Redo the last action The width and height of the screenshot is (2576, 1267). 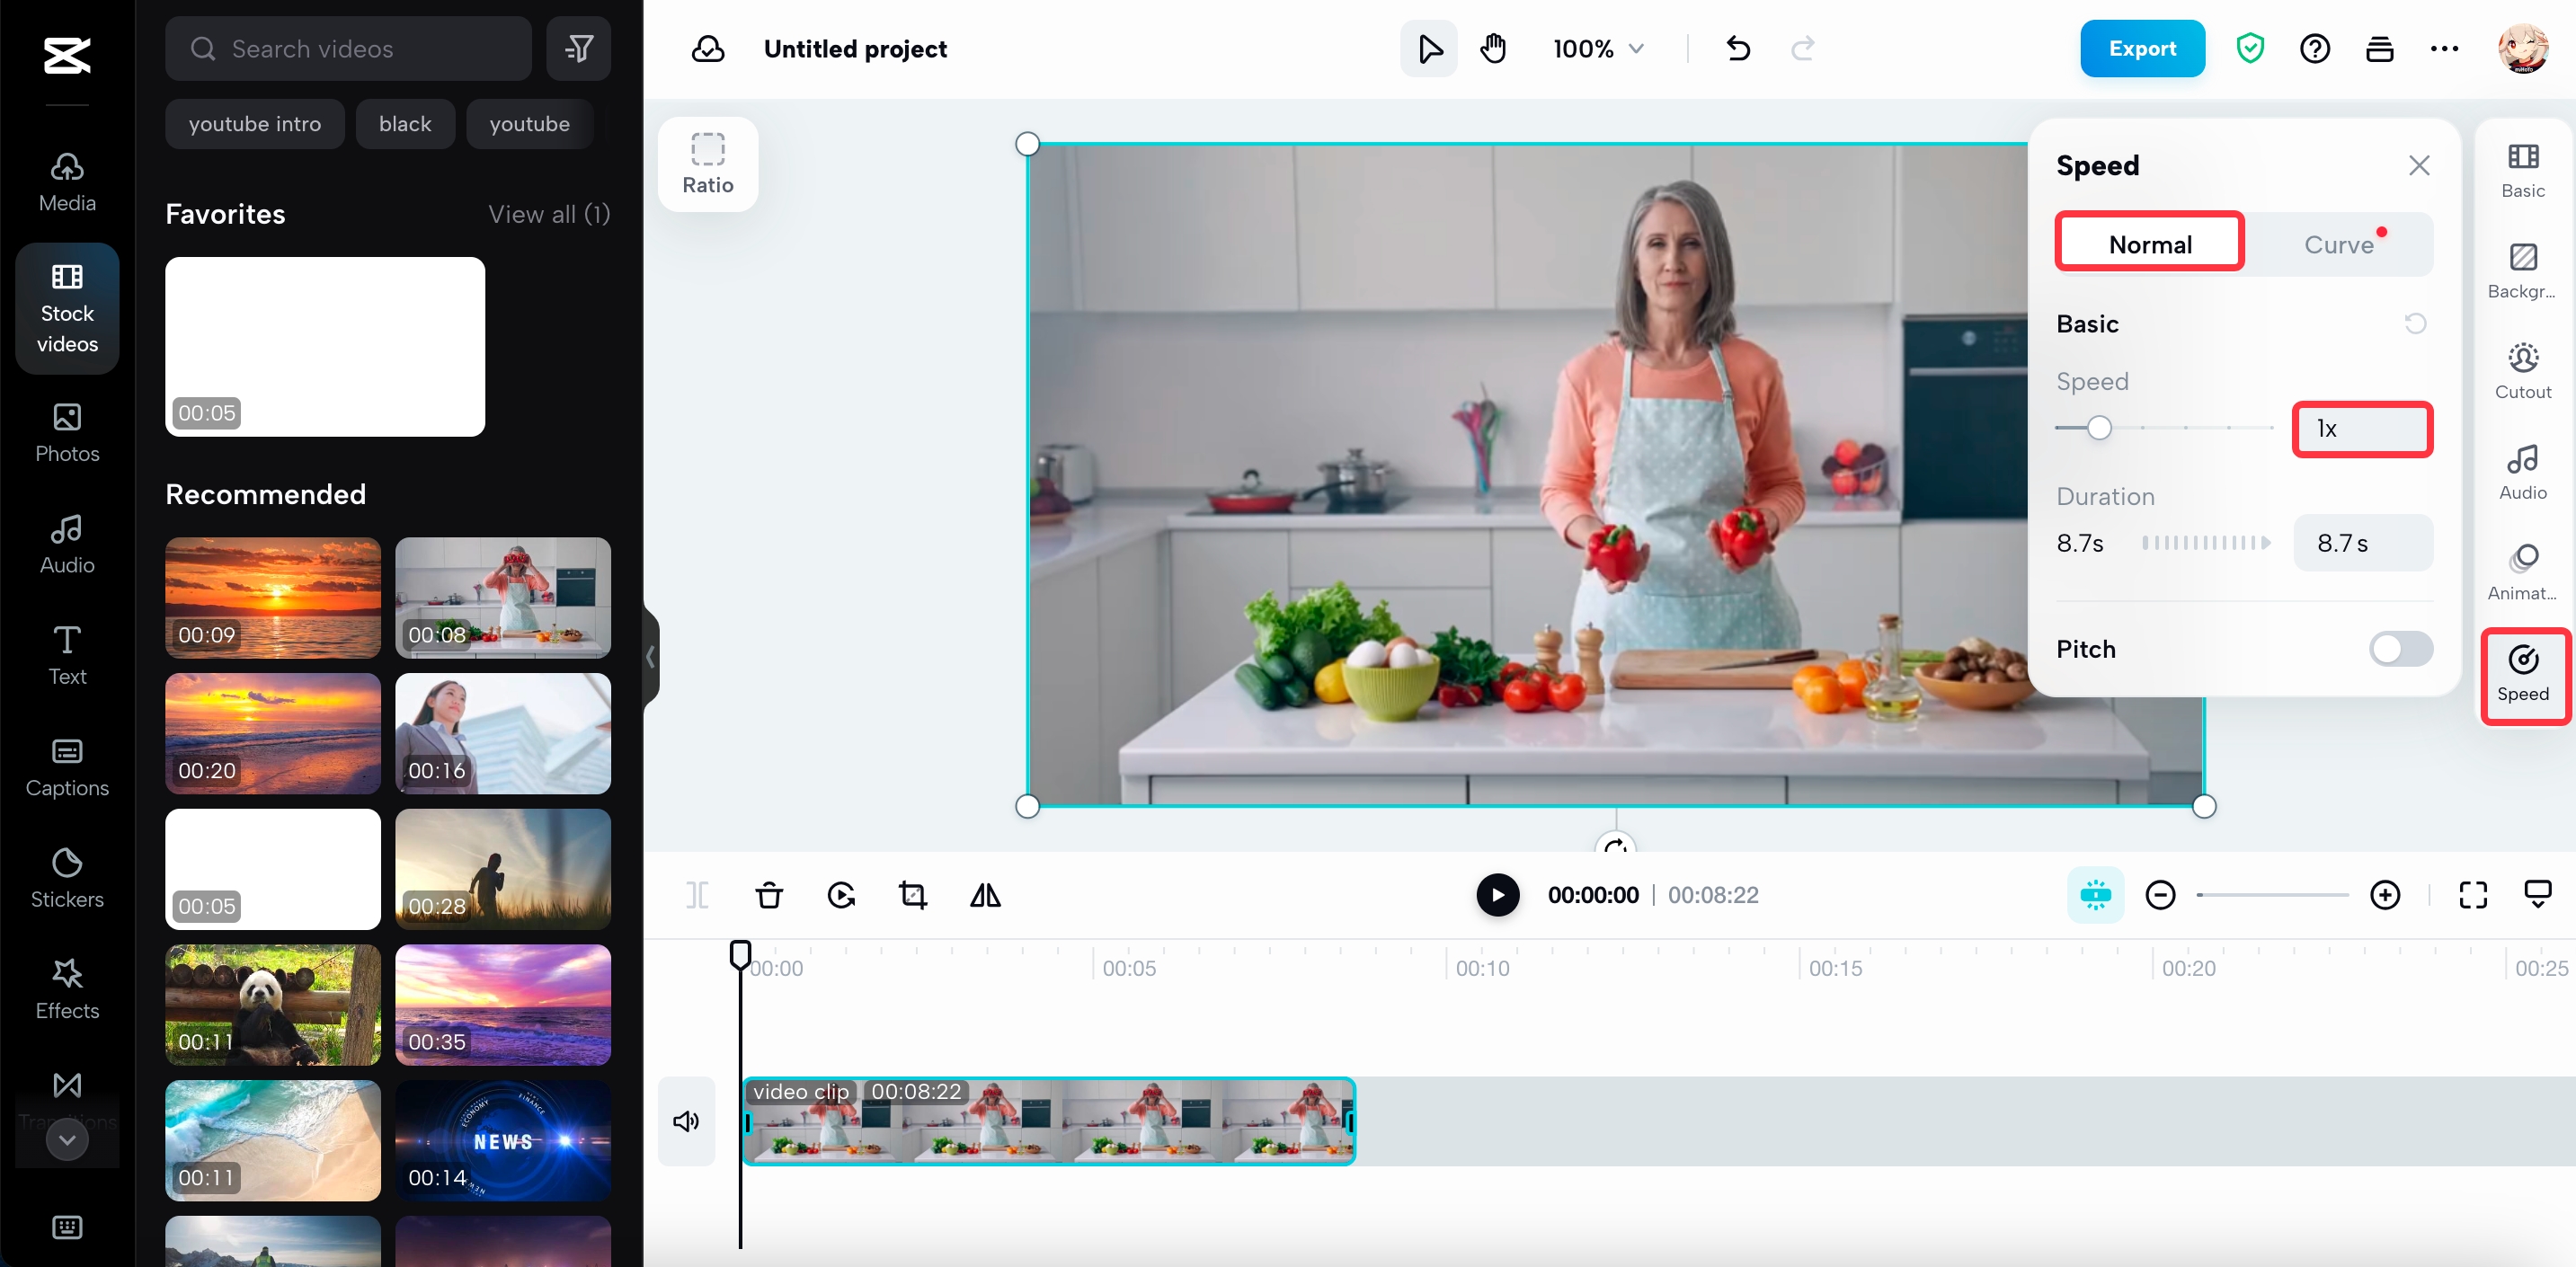coord(1802,48)
